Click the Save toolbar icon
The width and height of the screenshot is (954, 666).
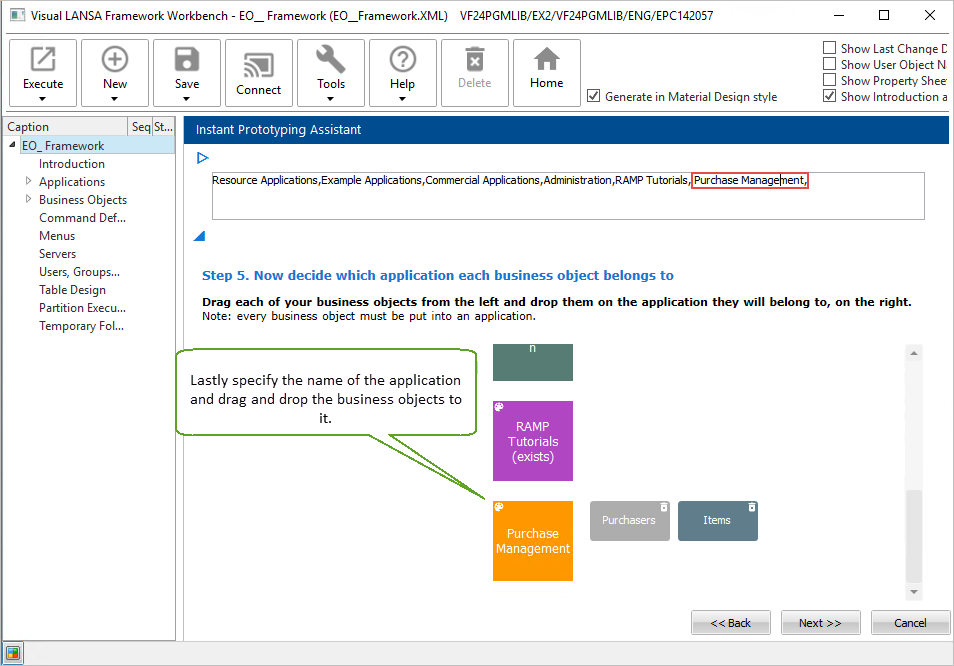(x=187, y=60)
